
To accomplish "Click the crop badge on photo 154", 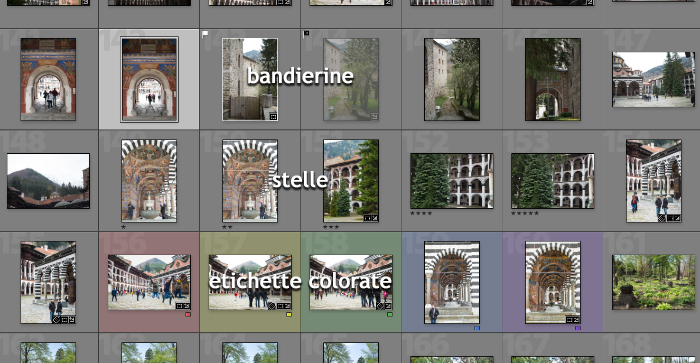I will [670, 218].
